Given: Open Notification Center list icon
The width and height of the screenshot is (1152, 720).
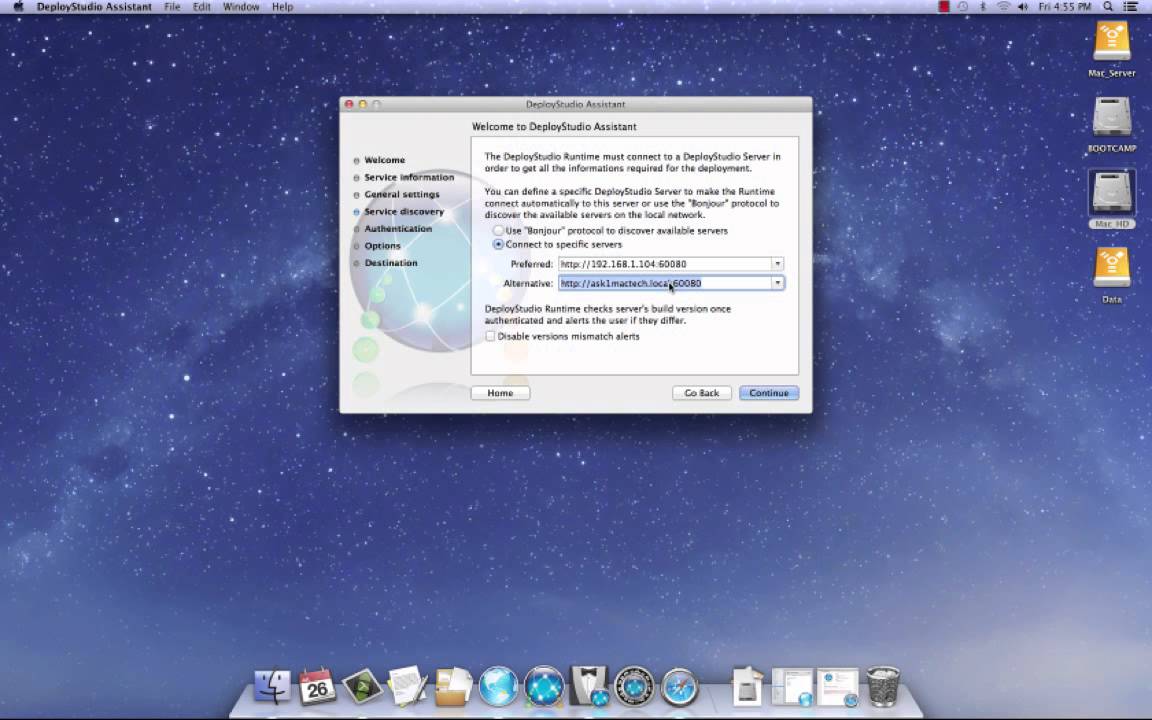Looking at the screenshot, I should 1131,7.
